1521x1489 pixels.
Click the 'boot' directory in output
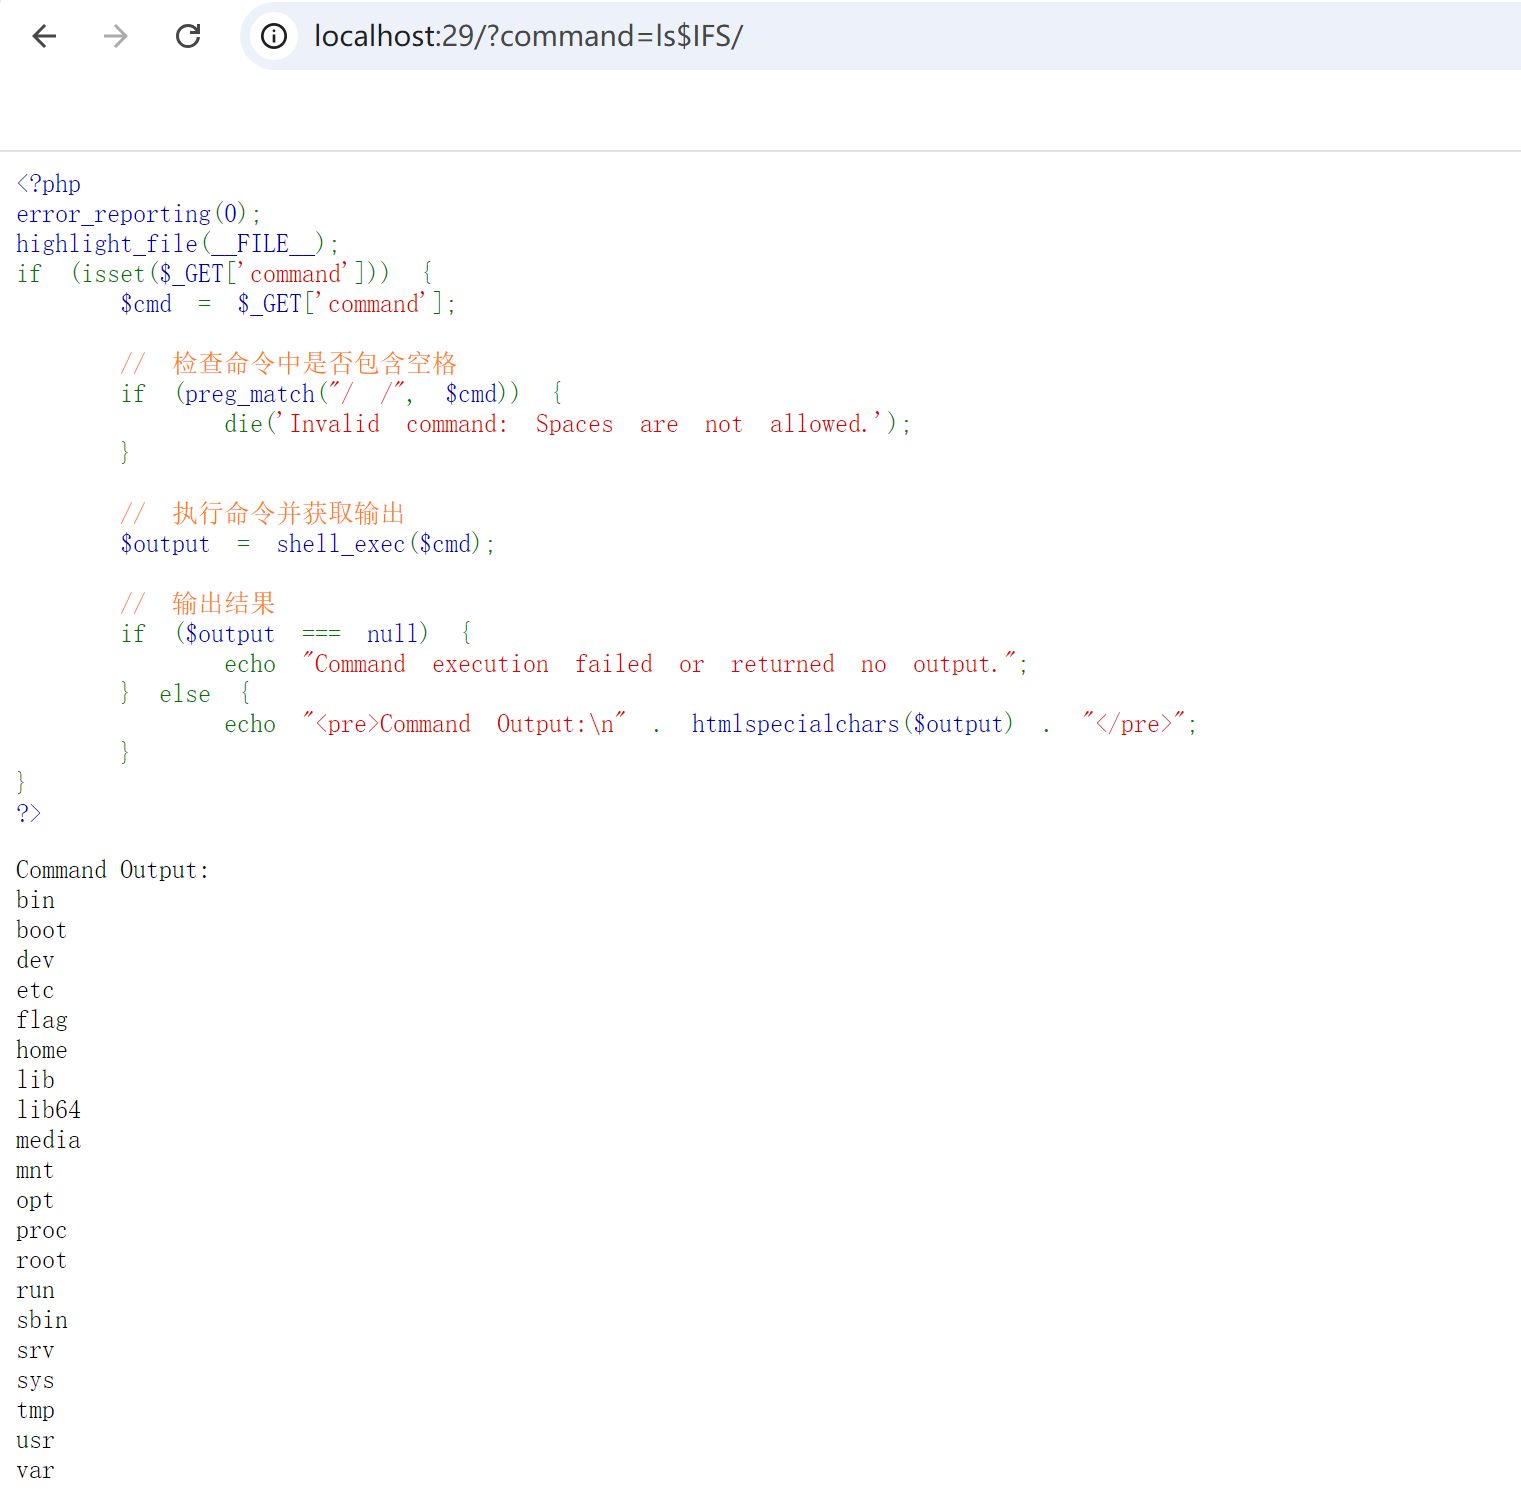[x=41, y=930]
